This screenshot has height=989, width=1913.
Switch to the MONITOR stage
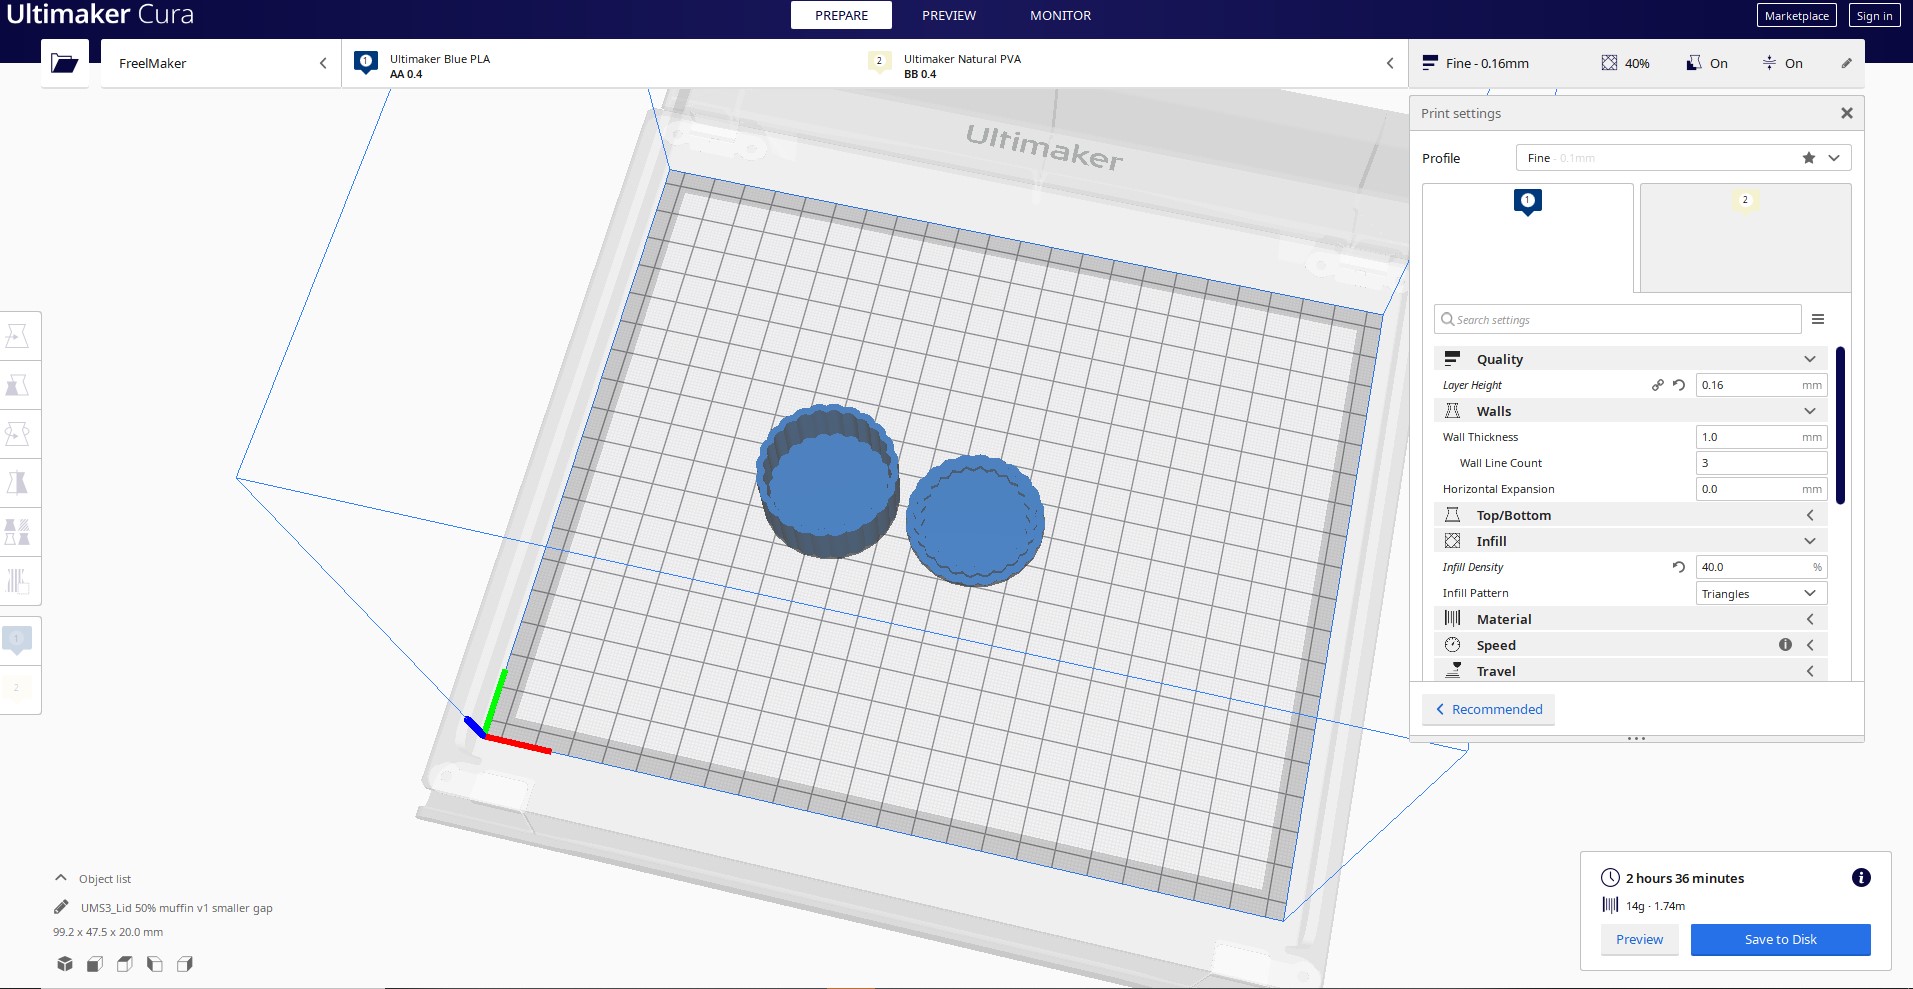pyautogui.click(x=1060, y=15)
